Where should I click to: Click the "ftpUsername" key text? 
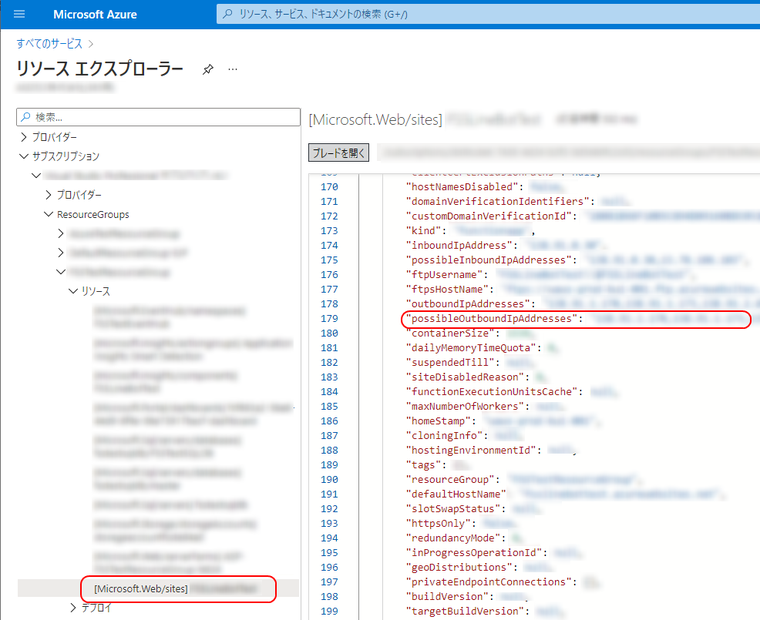pyautogui.click(x=443, y=274)
